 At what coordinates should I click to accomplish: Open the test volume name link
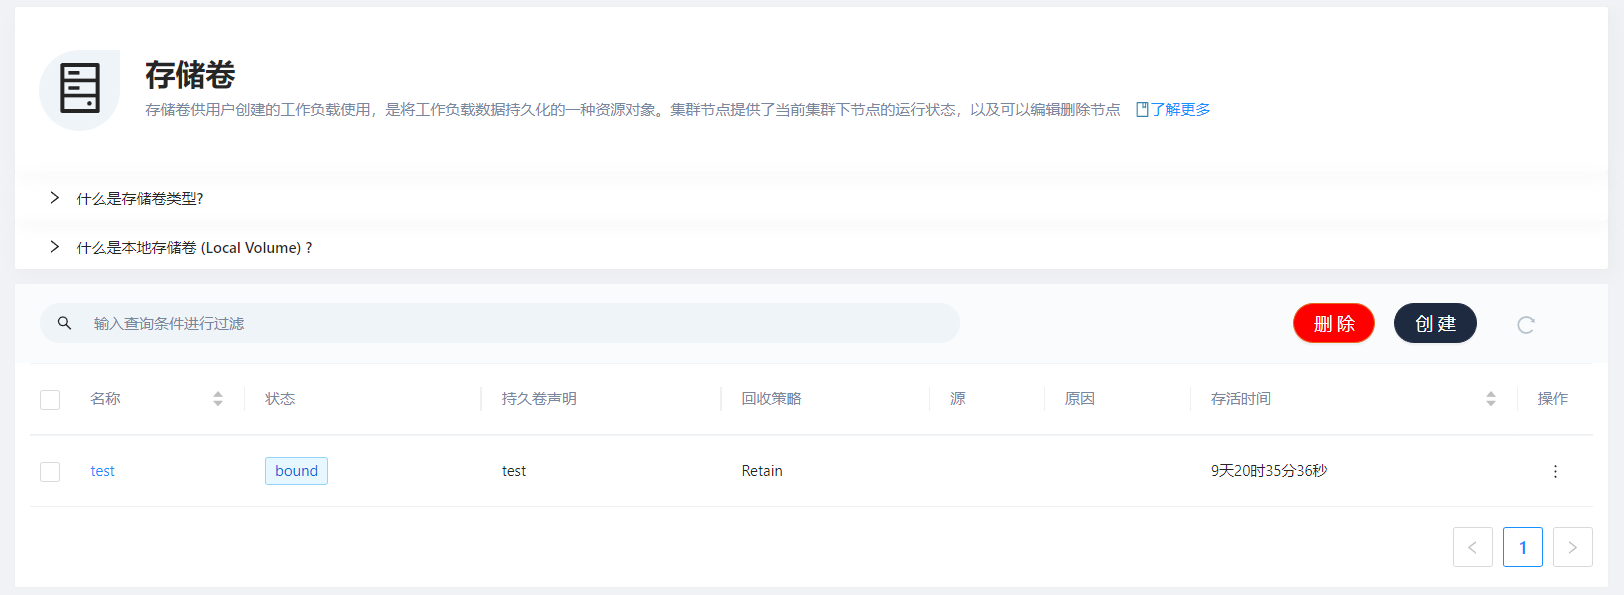click(x=102, y=471)
